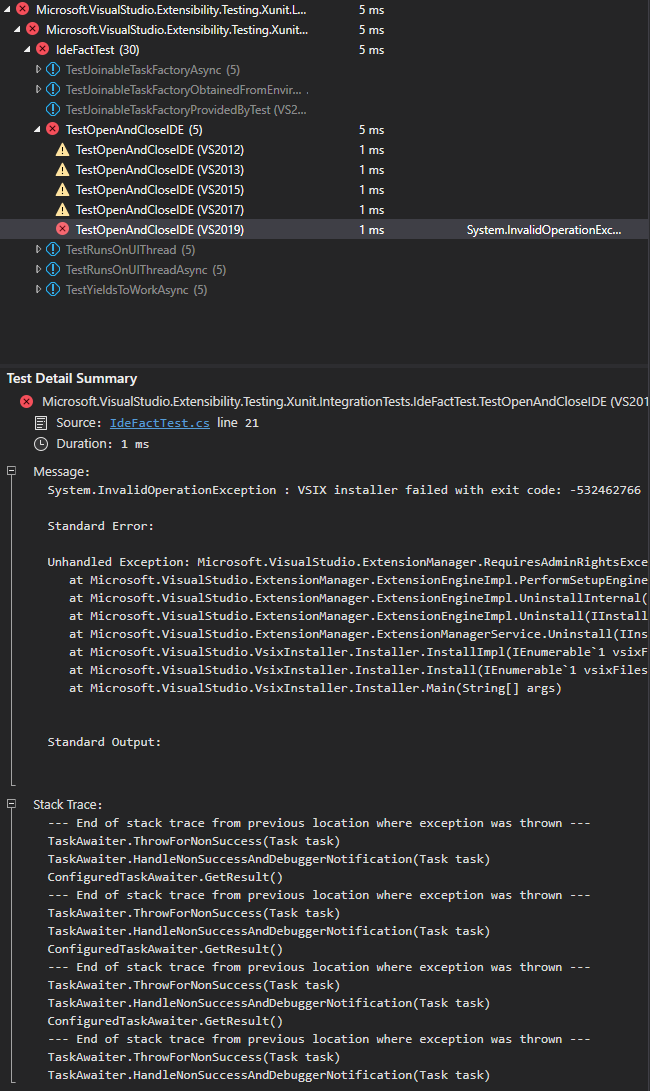Image resolution: width=650 pixels, height=1091 pixels.
Task: Click 'Duration: 1 ms' text
Action: [x=102, y=444]
